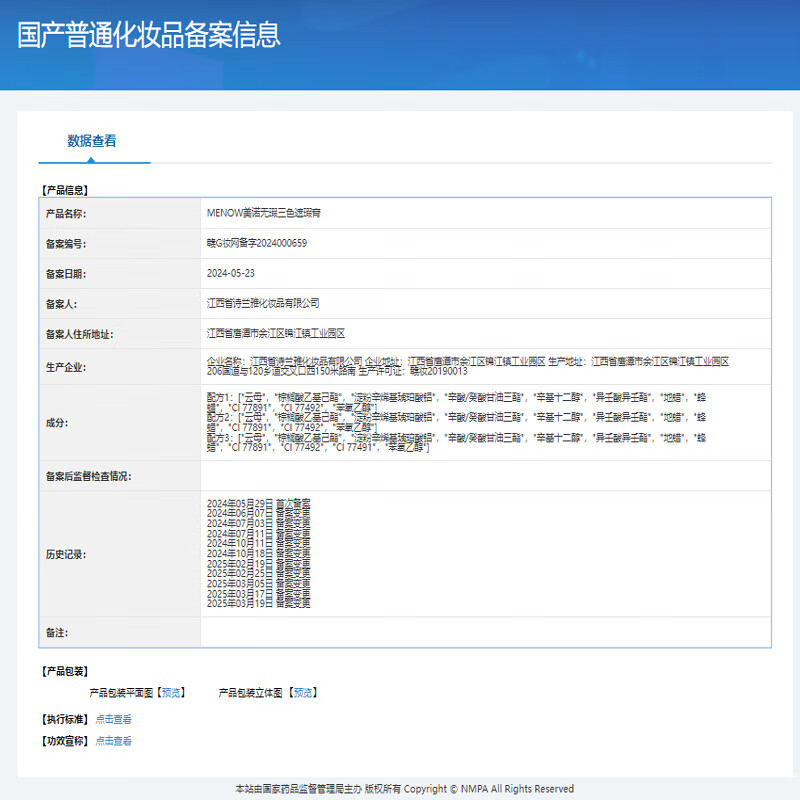Click the empty 备注 value cell

[x=485, y=632]
